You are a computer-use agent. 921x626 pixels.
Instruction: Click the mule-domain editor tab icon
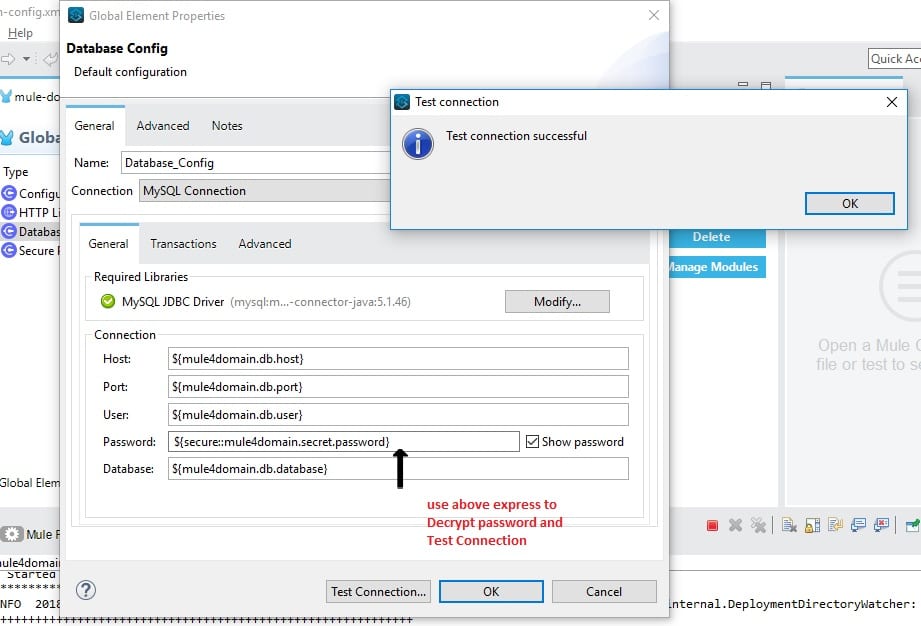[6, 97]
